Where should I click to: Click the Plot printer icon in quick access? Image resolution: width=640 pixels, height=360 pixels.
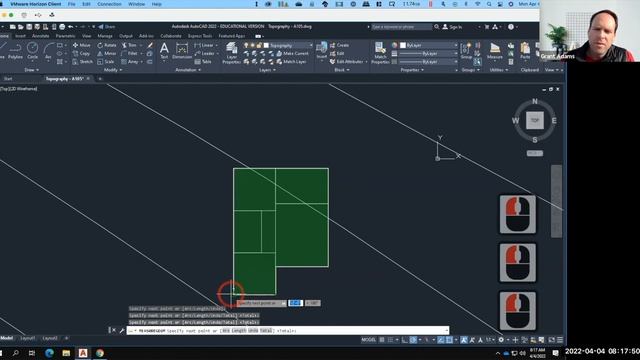(x=62, y=27)
